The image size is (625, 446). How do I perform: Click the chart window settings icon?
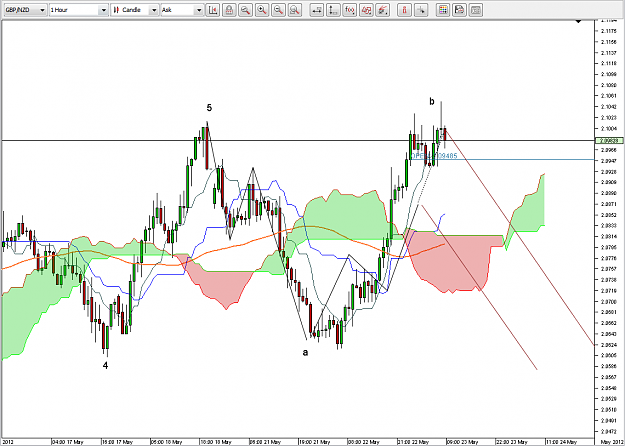(476, 10)
